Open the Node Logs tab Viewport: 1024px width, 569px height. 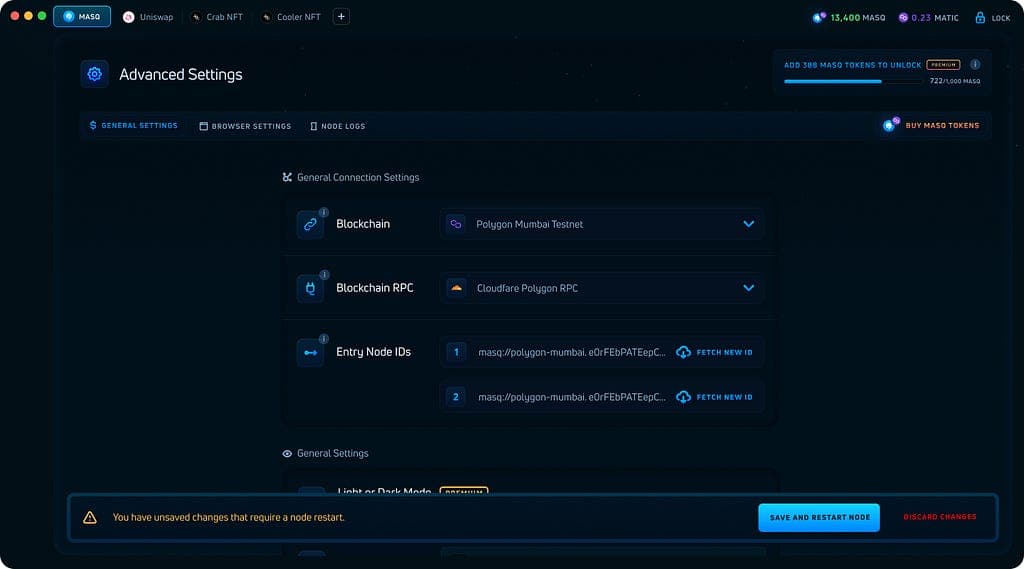point(337,126)
